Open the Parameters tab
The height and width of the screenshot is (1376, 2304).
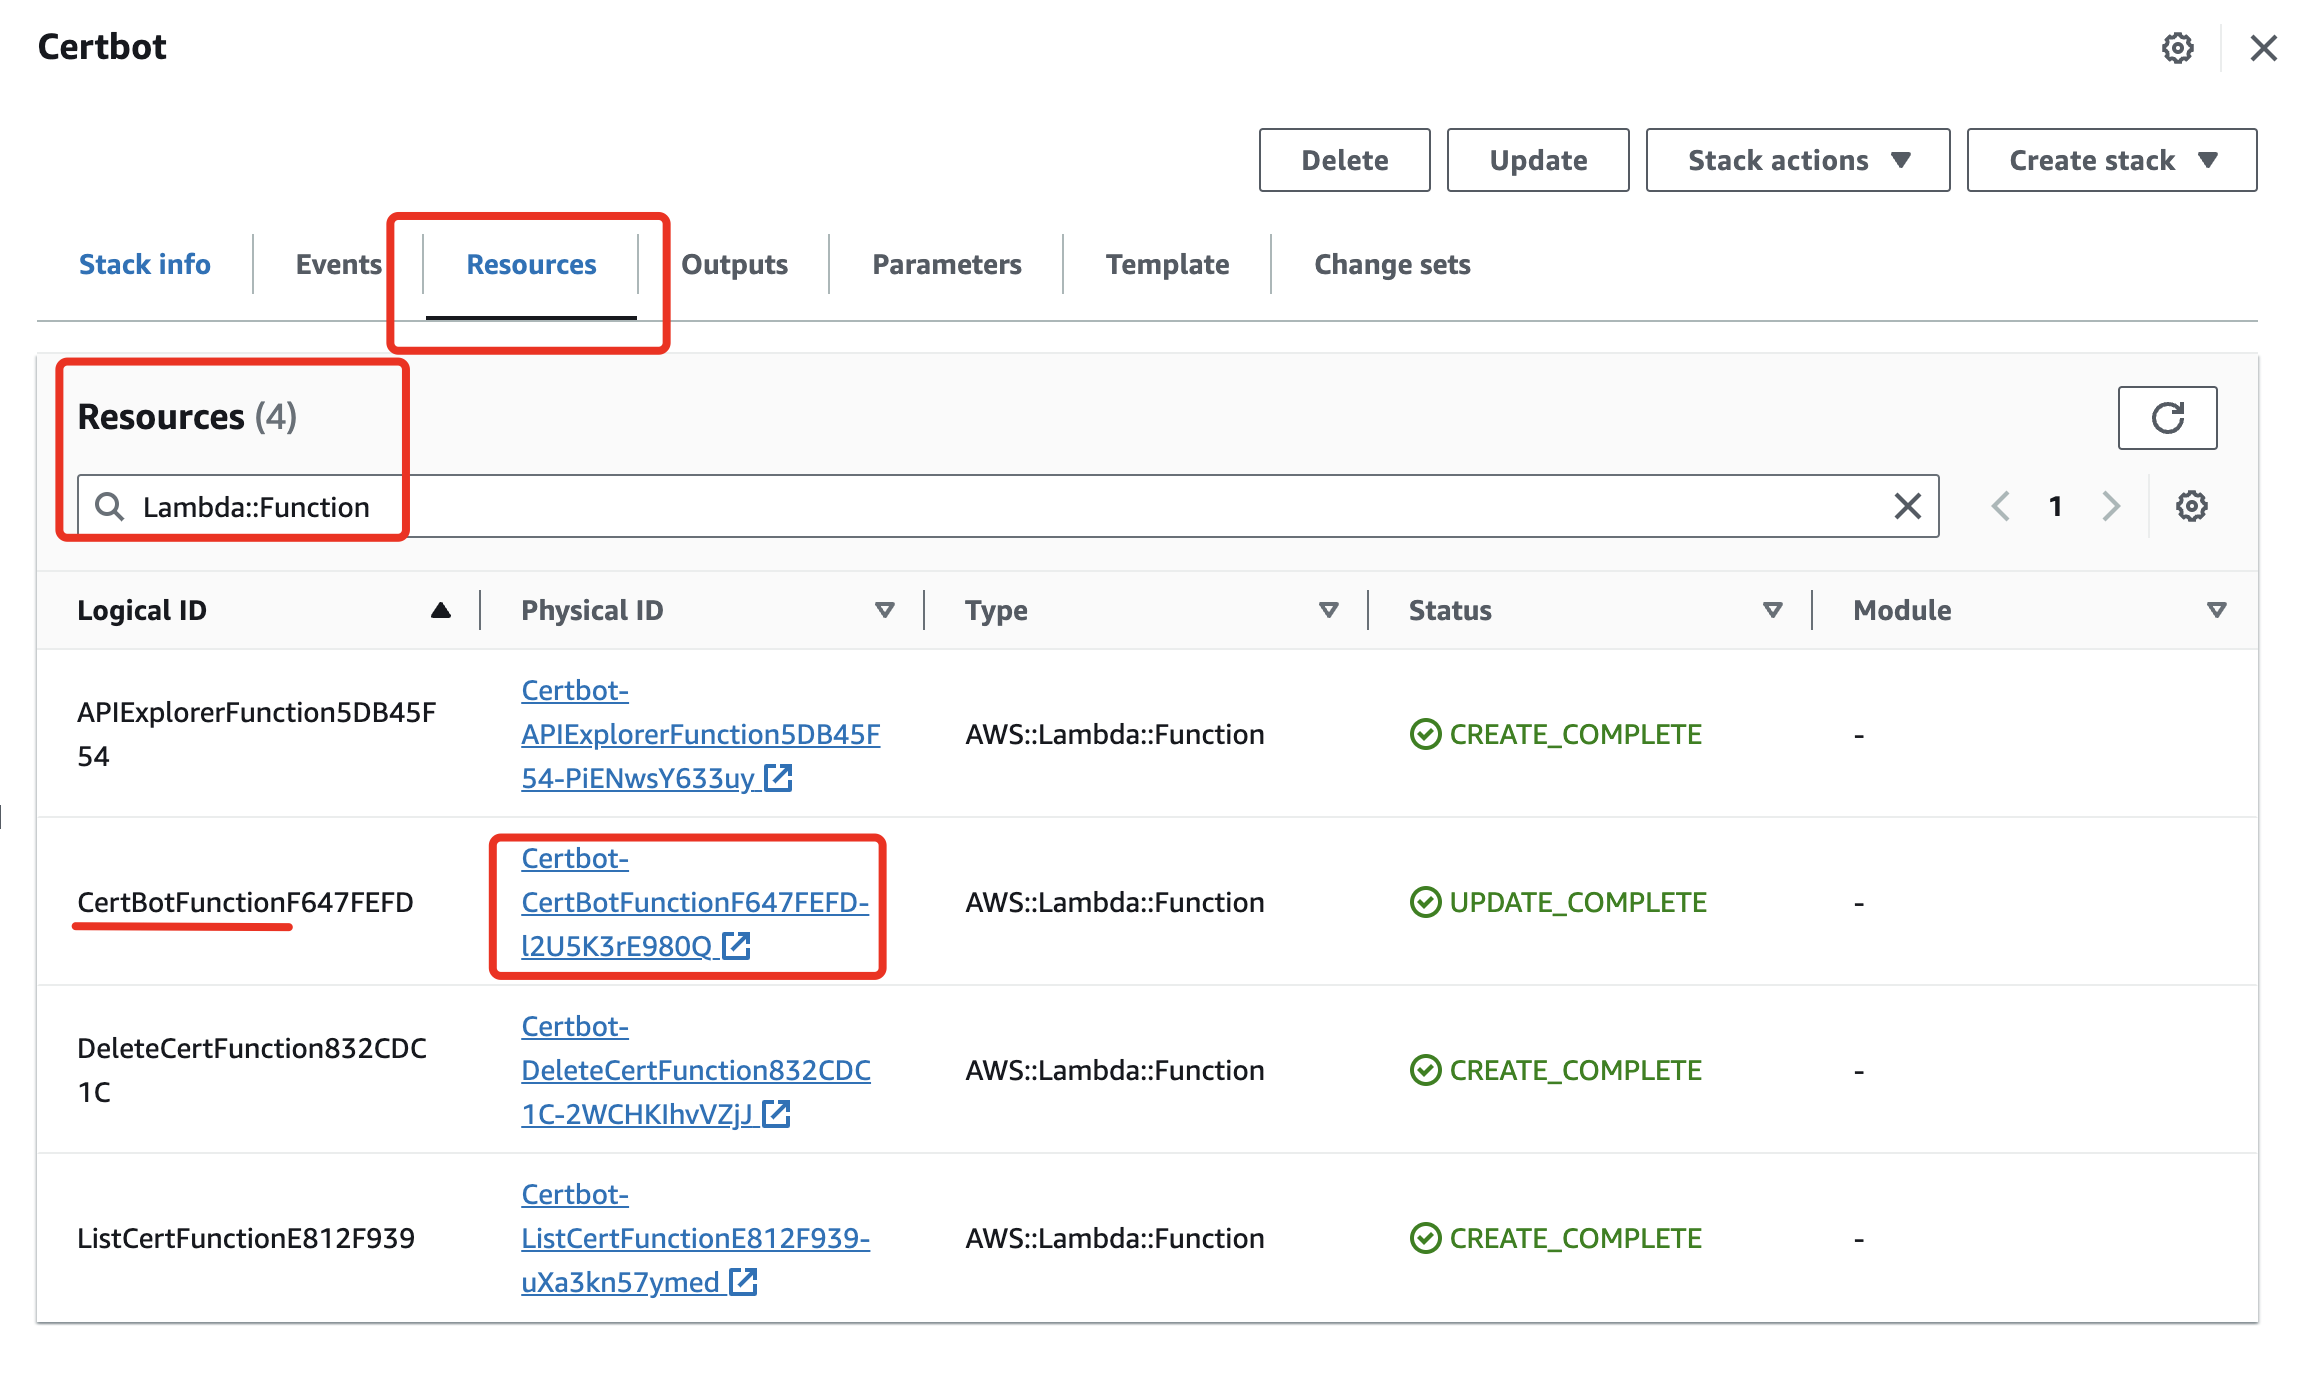click(x=946, y=264)
